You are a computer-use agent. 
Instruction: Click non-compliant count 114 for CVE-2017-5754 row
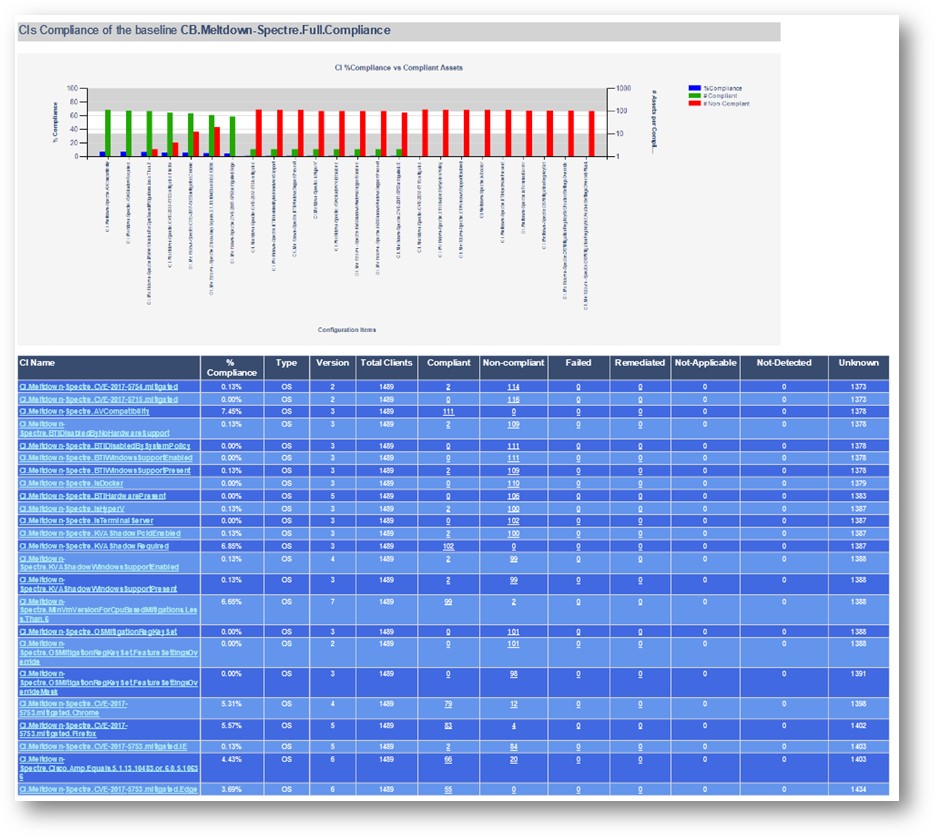point(513,387)
